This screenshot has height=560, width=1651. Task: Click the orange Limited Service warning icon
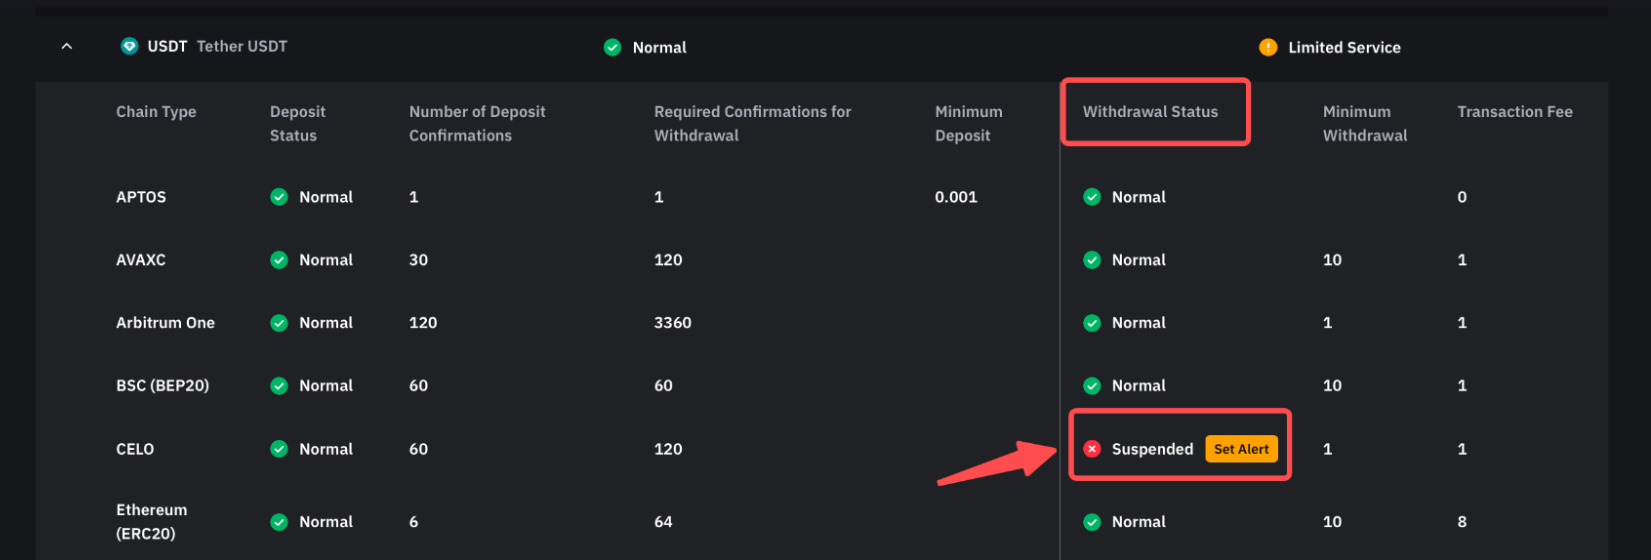pos(1268,47)
